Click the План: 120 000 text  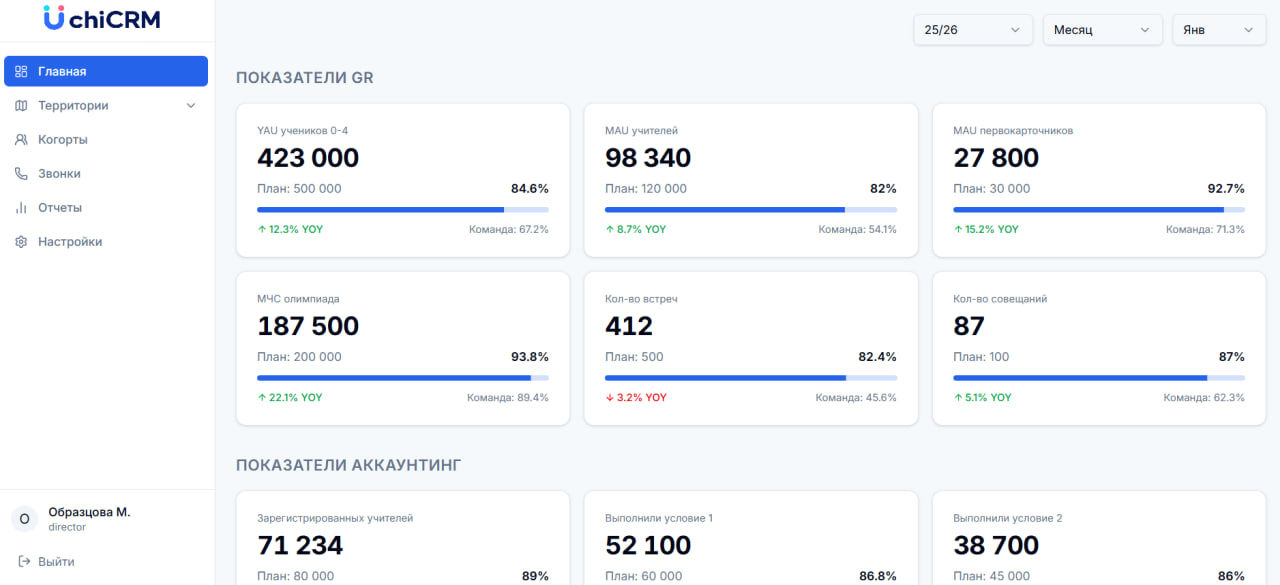pos(646,188)
